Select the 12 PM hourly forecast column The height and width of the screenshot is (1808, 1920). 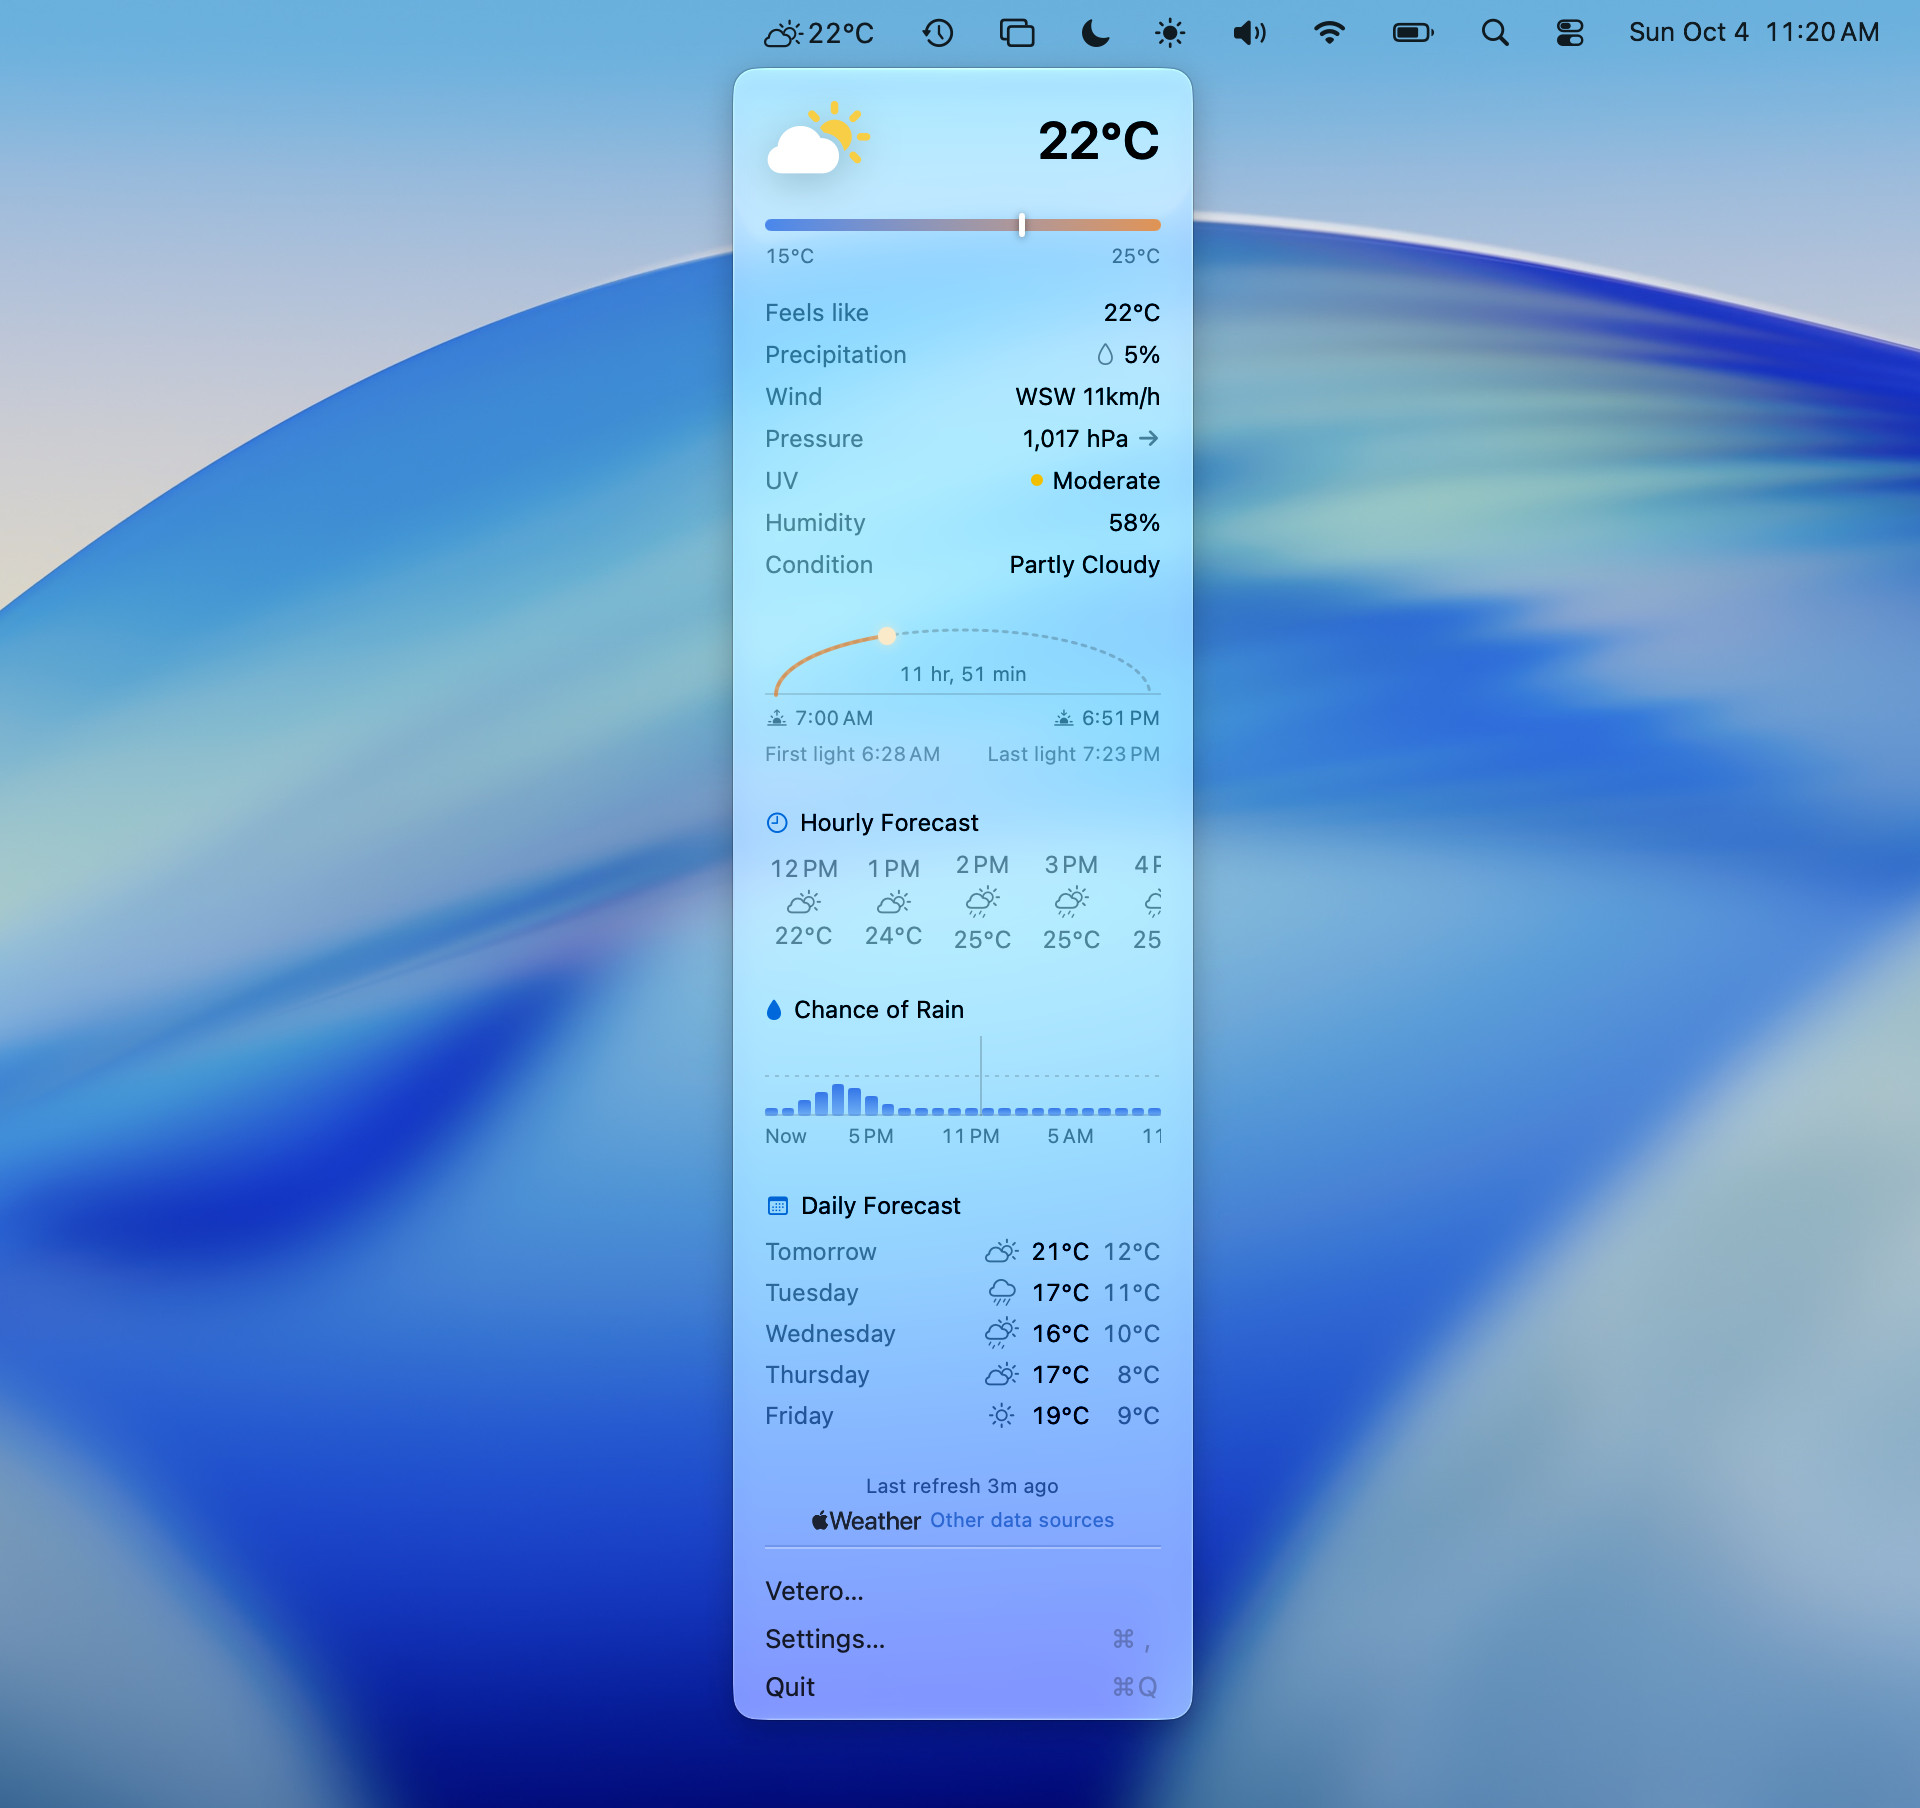(x=804, y=903)
